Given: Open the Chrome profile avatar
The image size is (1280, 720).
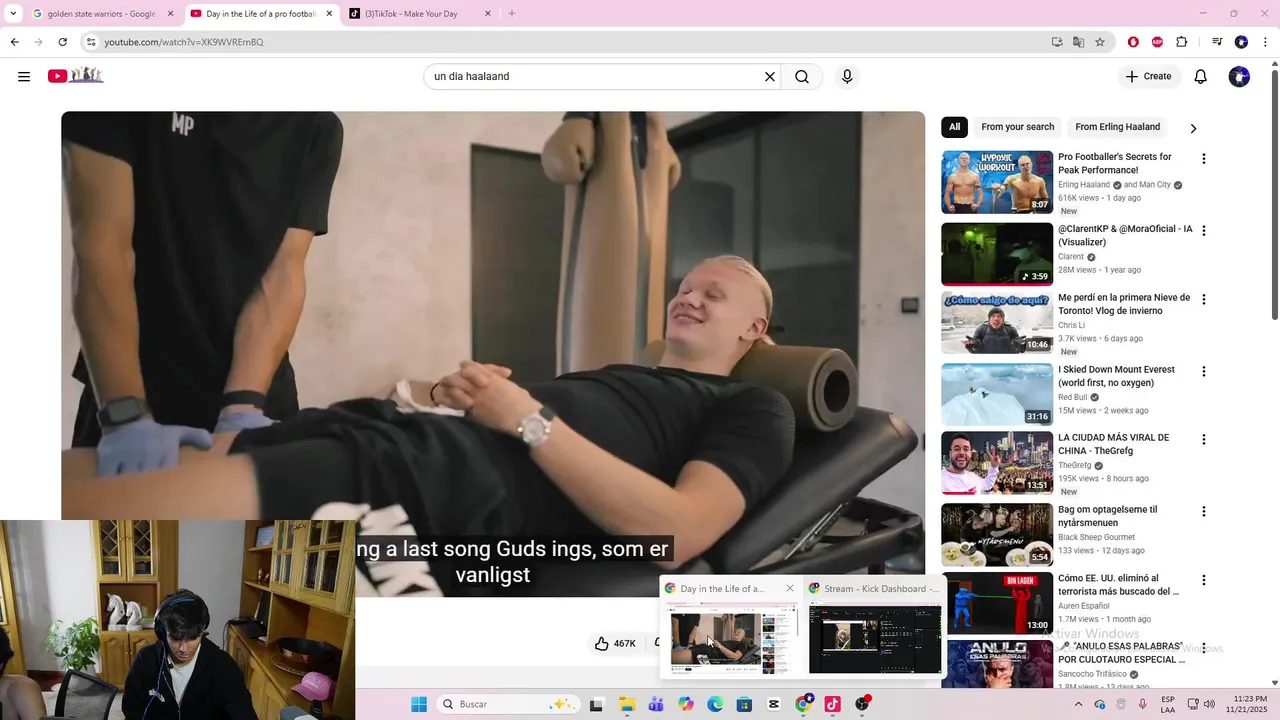Looking at the screenshot, I should click(x=1241, y=42).
